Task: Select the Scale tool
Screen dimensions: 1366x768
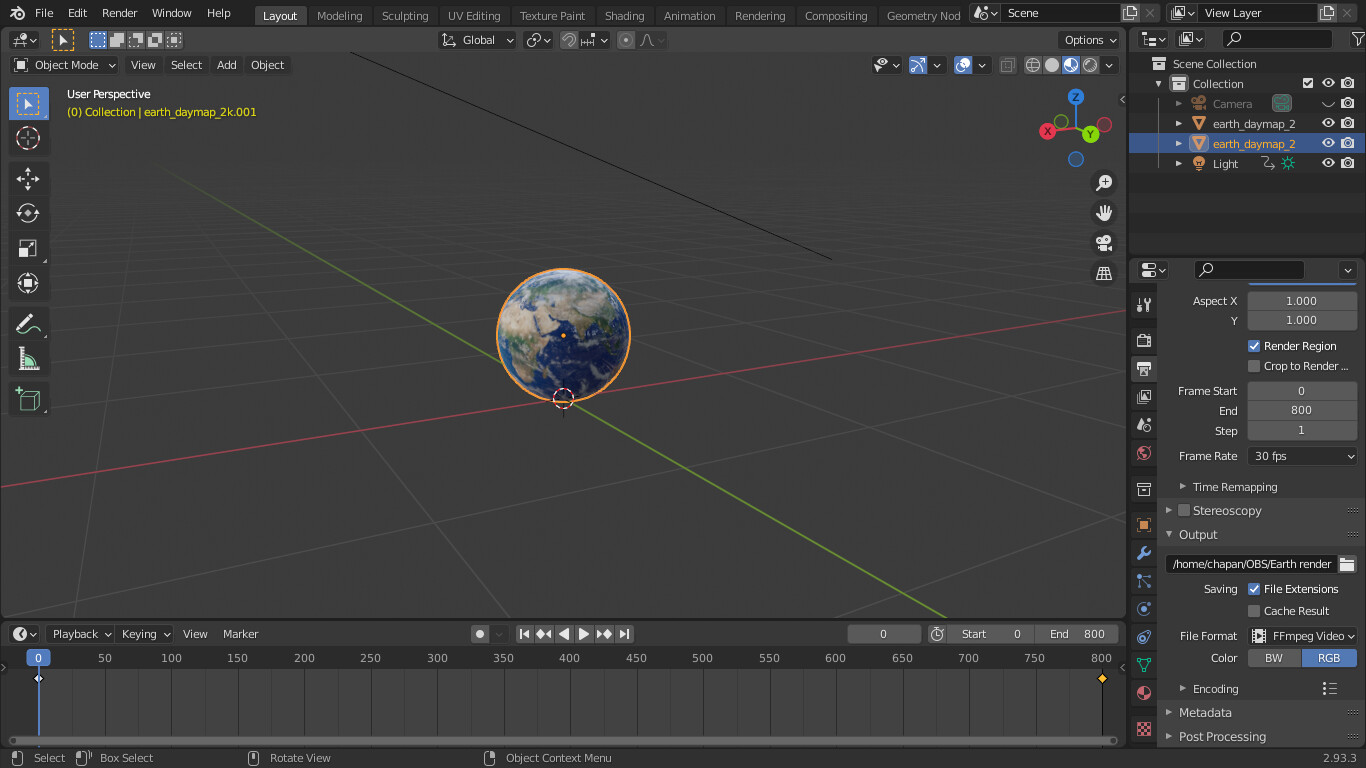Action: tap(28, 249)
